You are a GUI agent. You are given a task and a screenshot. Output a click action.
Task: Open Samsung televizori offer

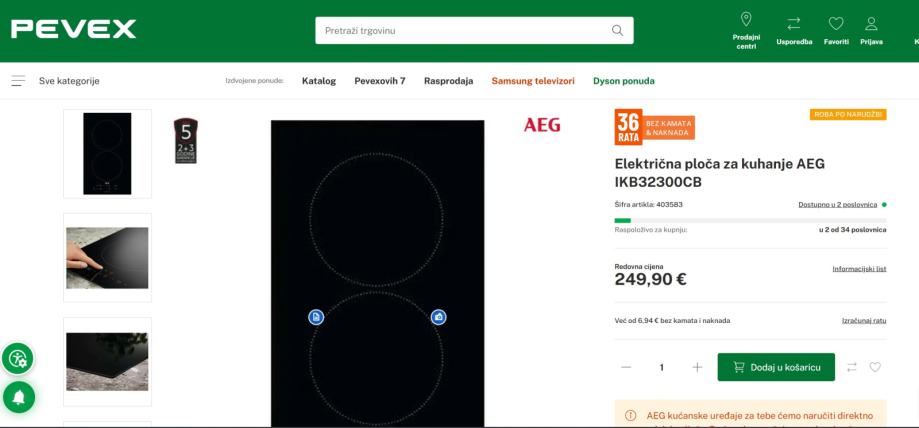(533, 81)
